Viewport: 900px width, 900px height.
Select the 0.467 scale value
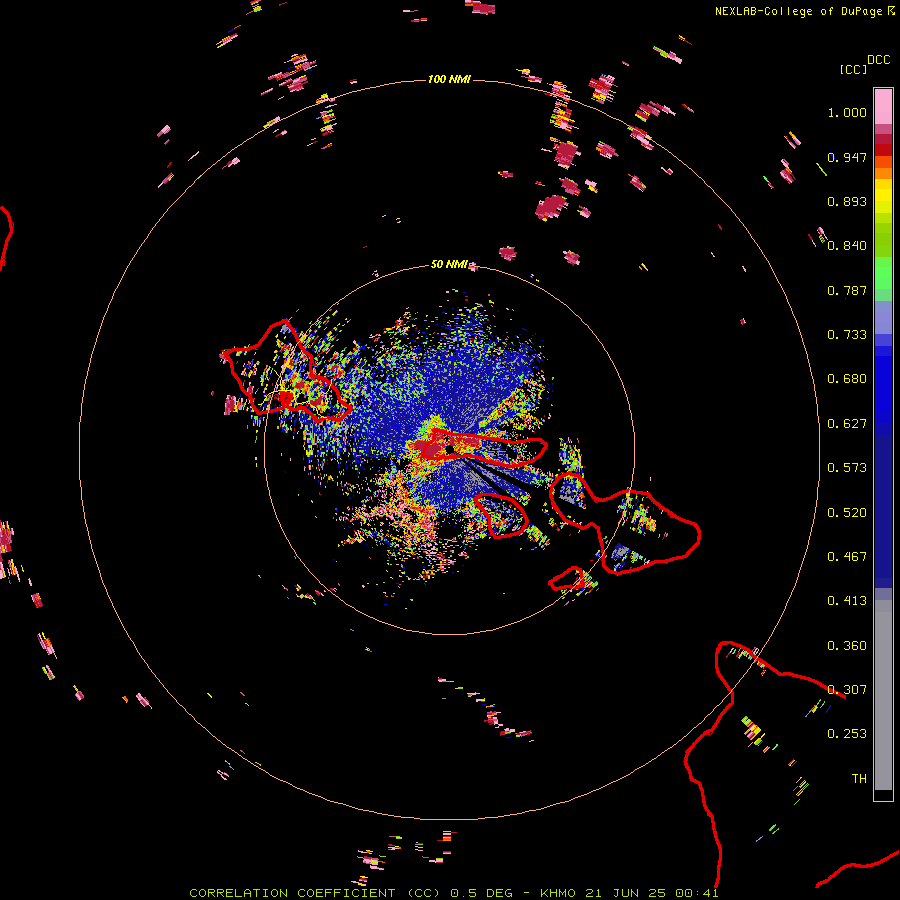pos(847,557)
